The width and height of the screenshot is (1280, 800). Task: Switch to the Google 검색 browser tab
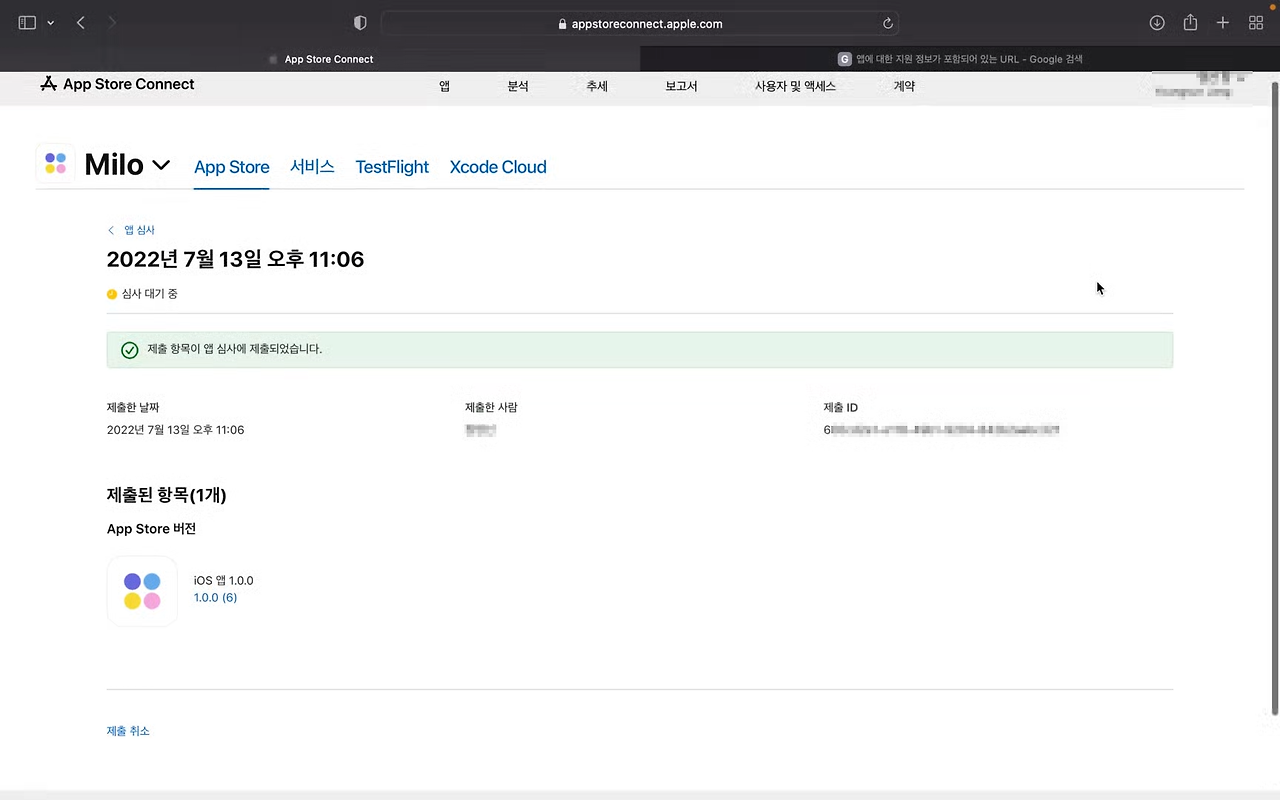(x=960, y=59)
